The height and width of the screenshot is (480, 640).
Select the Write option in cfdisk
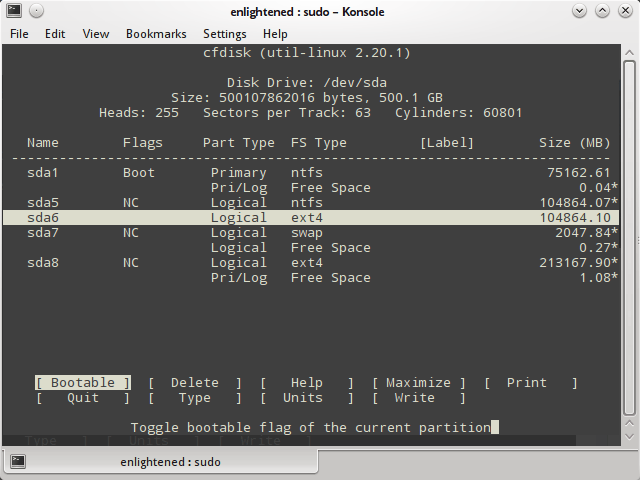point(414,398)
